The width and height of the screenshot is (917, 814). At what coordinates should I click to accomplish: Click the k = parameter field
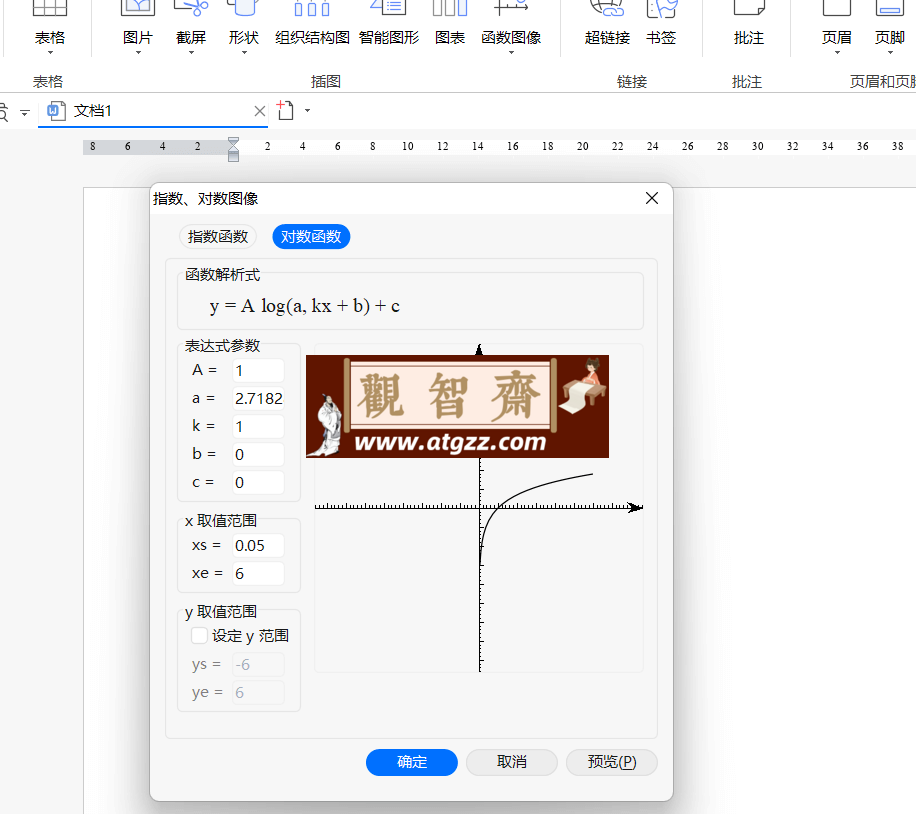[x=258, y=427]
